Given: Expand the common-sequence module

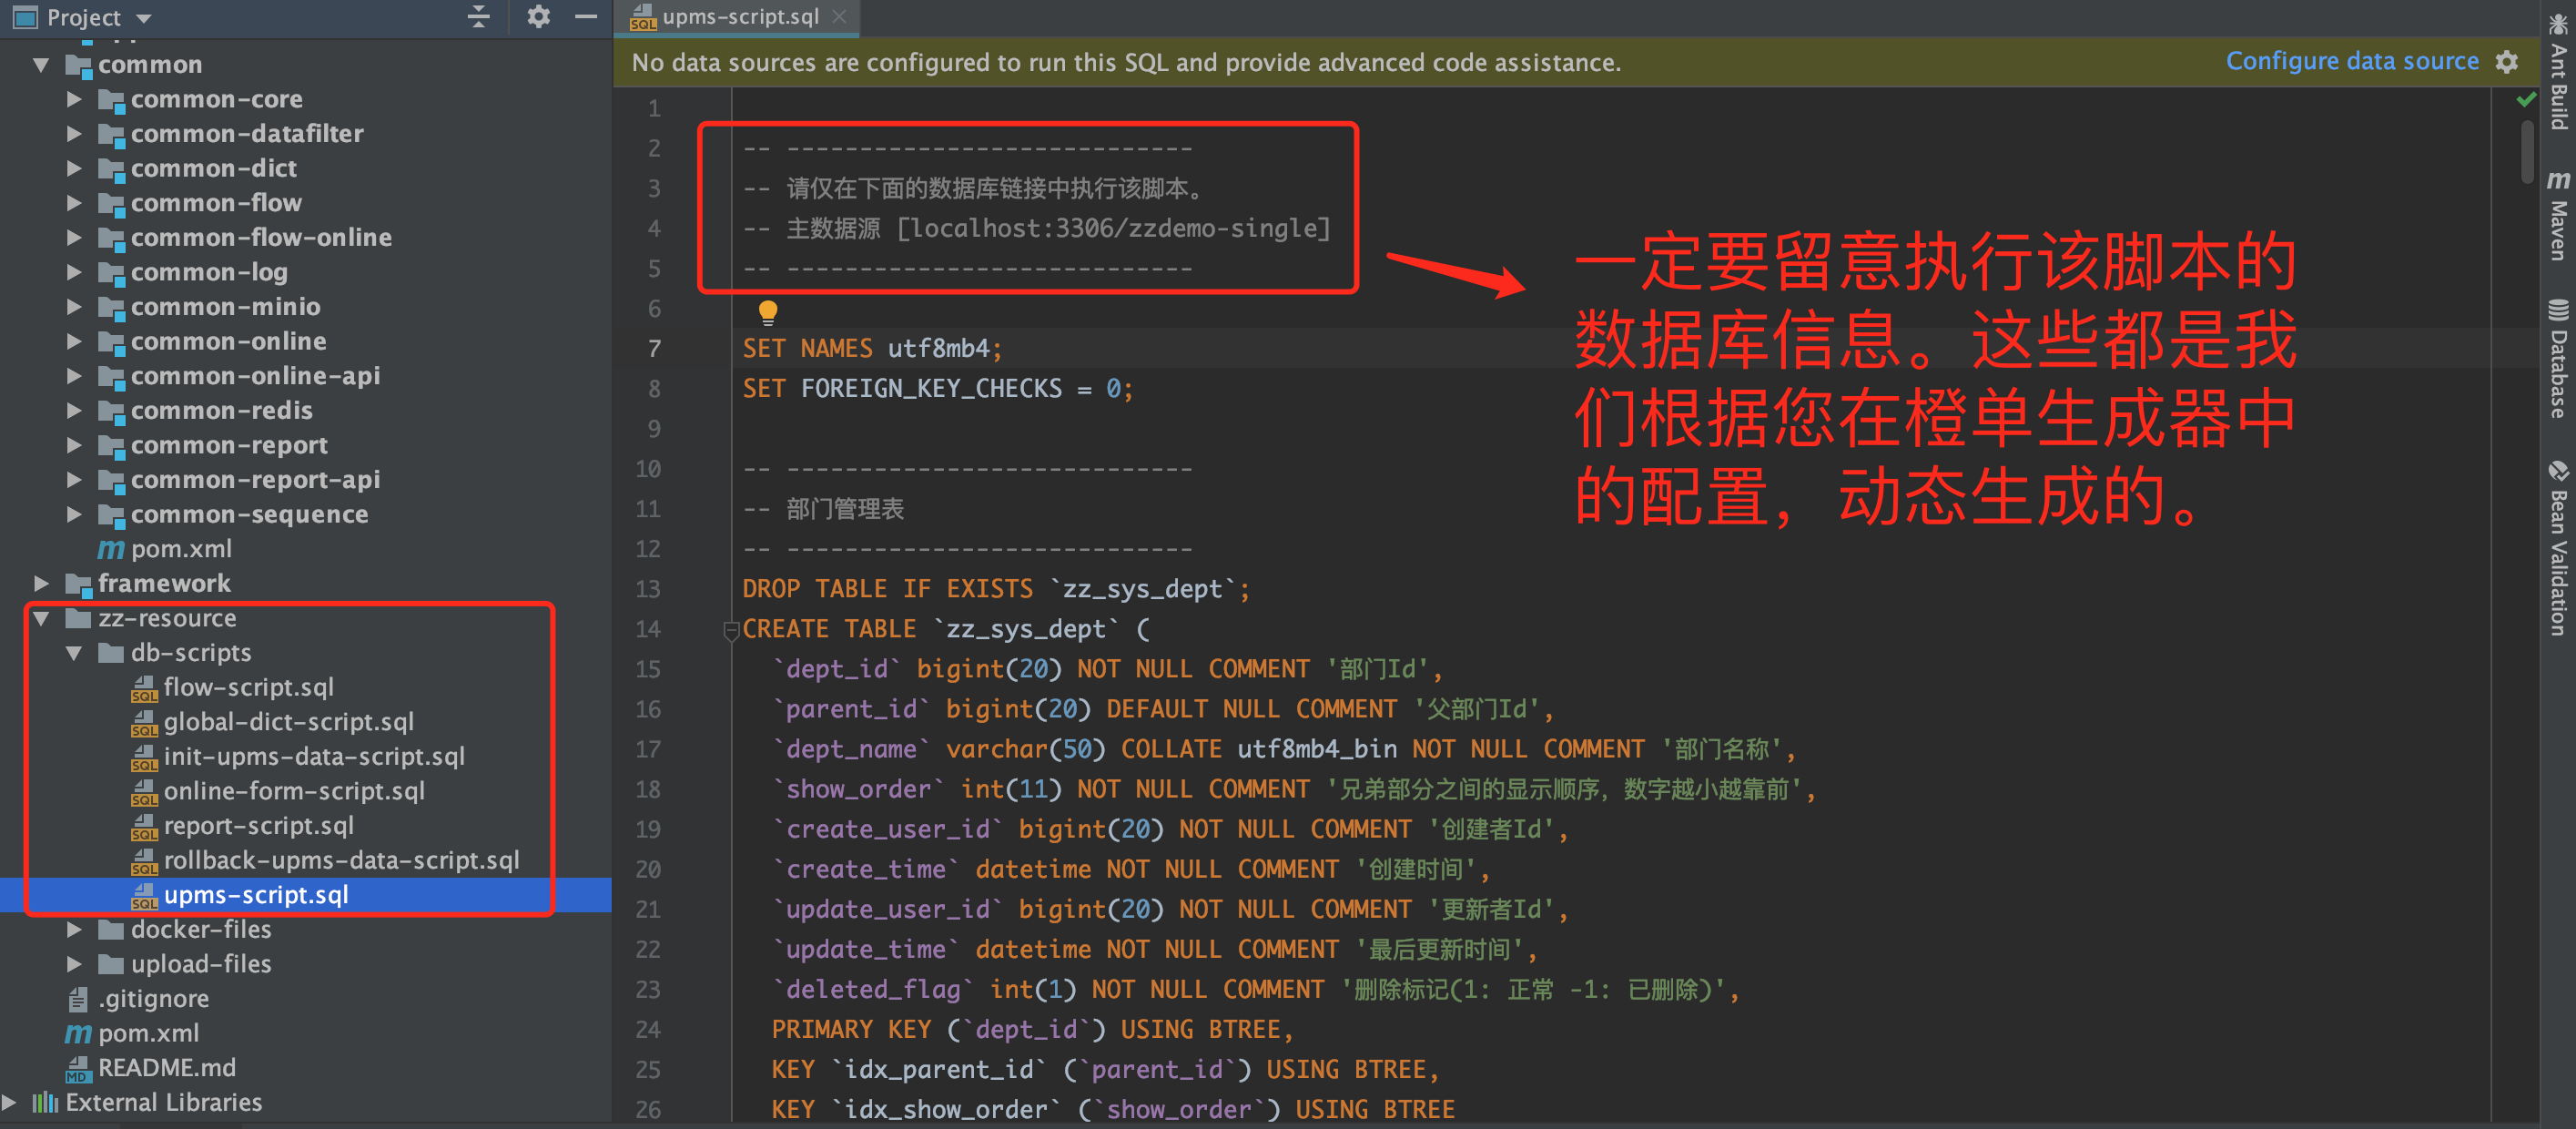Looking at the screenshot, I should coord(74,514).
